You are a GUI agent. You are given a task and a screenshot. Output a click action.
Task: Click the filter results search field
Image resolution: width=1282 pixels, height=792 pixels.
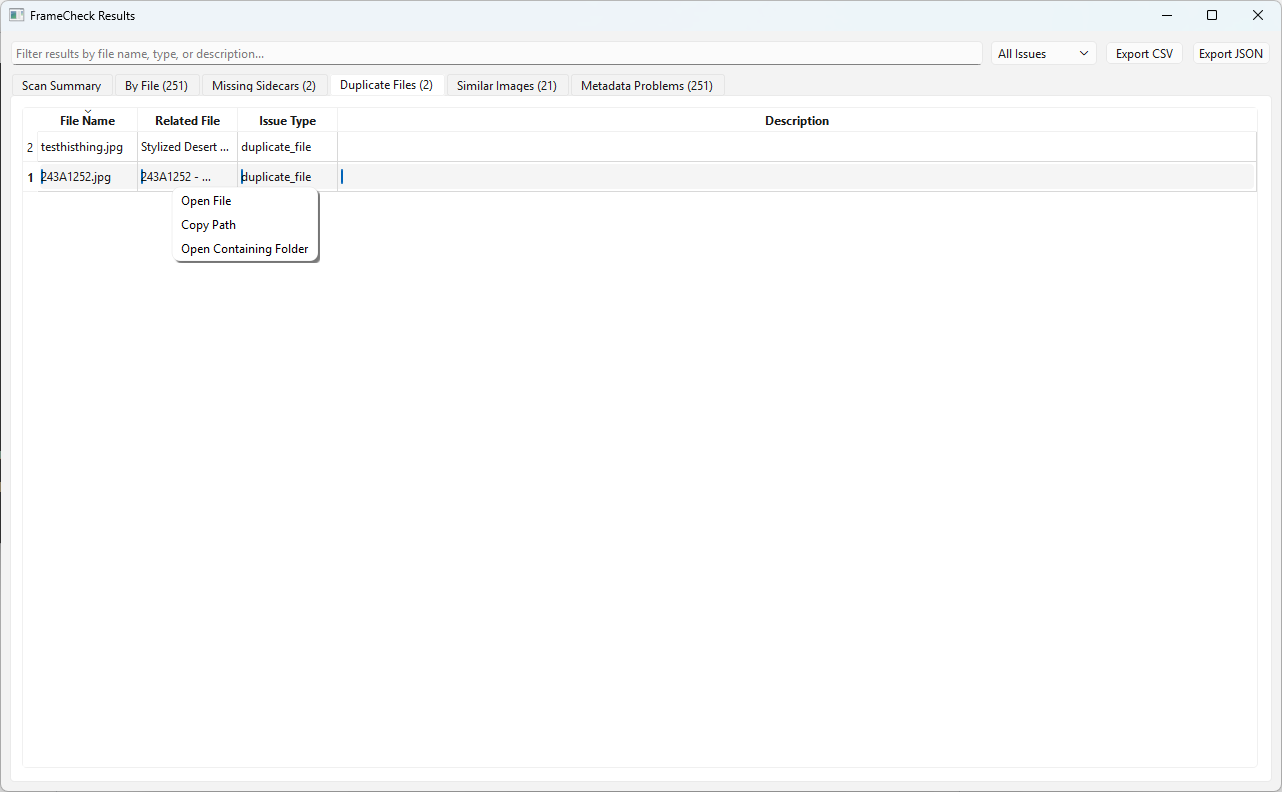click(x=495, y=53)
